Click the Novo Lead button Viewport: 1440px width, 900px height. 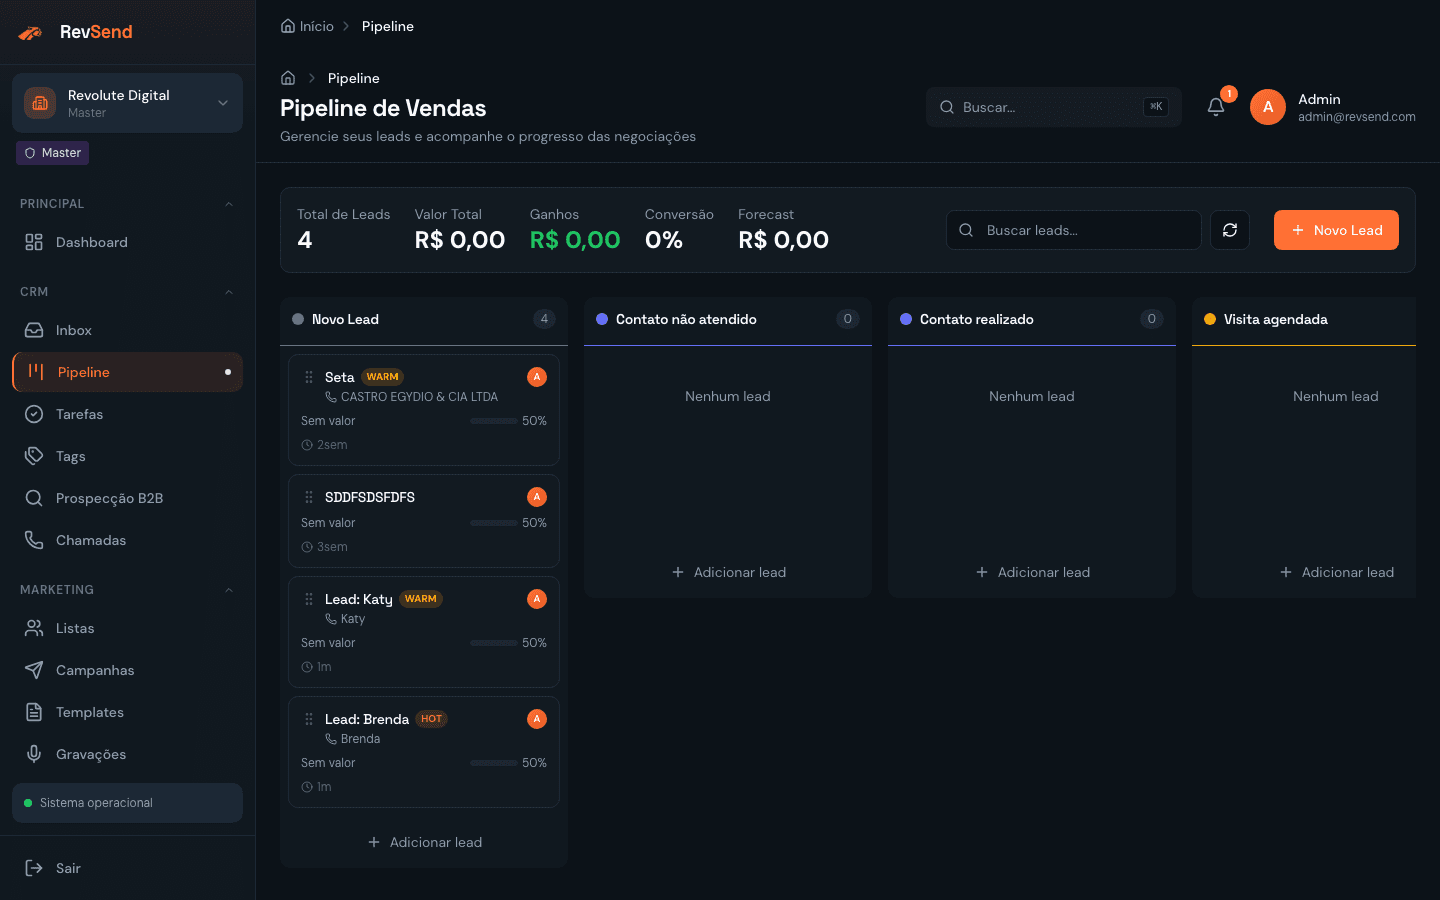click(1336, 230)
